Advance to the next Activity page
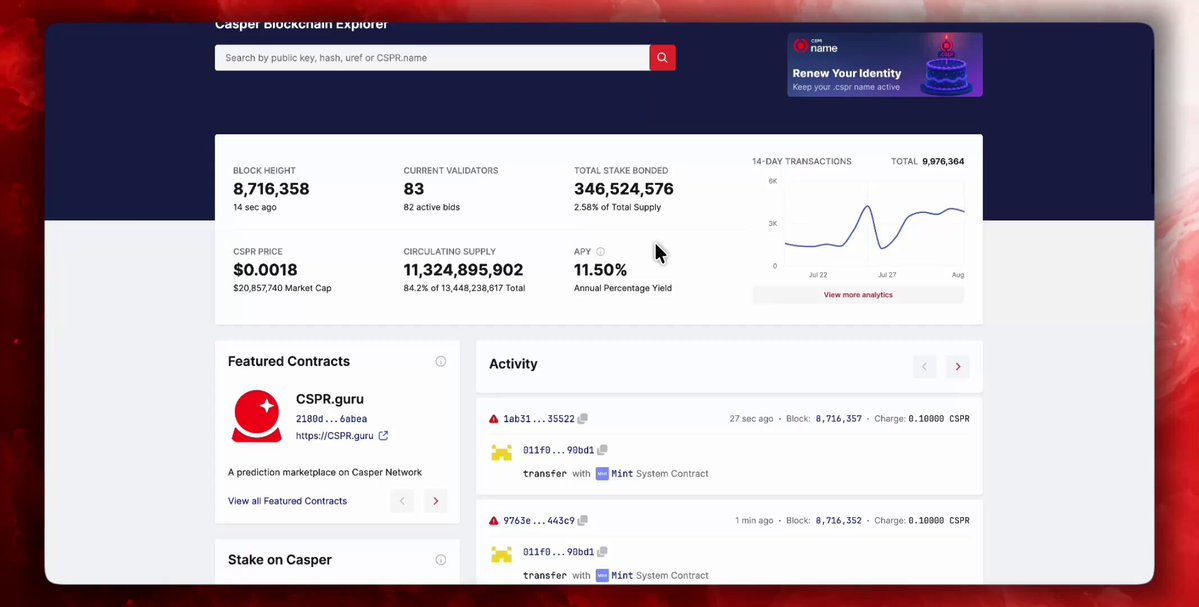Screen dimensions: 1199x607 pos(957,366)
